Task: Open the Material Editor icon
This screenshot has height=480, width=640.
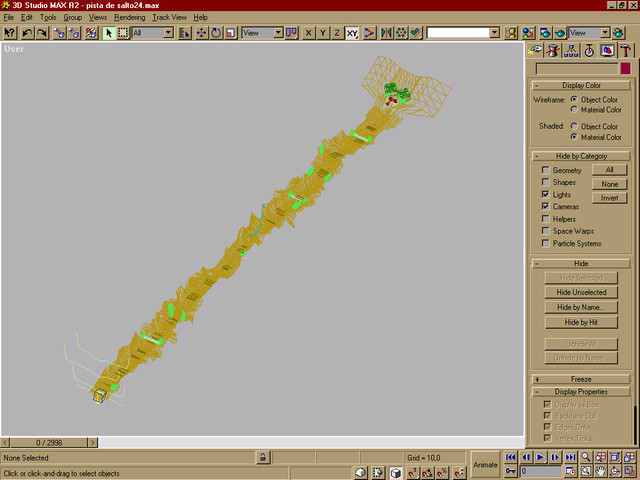Action: pos(528,33)
